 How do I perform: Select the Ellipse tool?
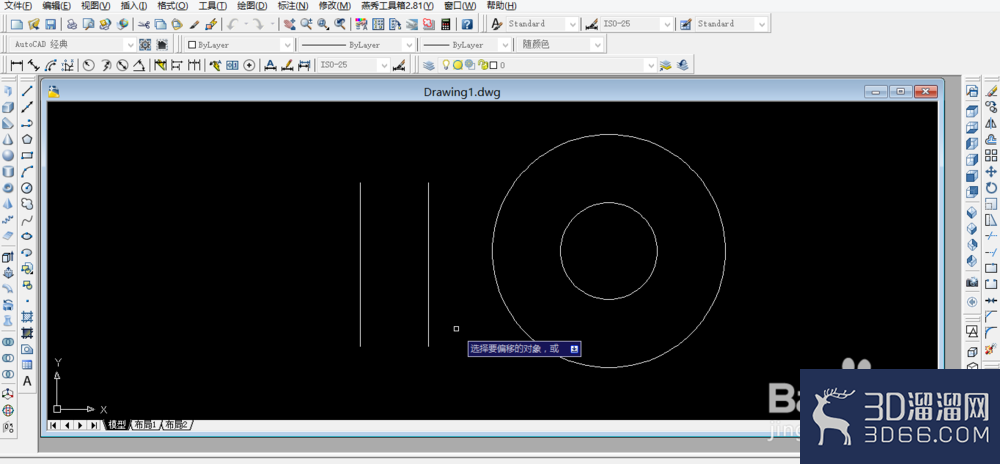click(x=27, y=236)
